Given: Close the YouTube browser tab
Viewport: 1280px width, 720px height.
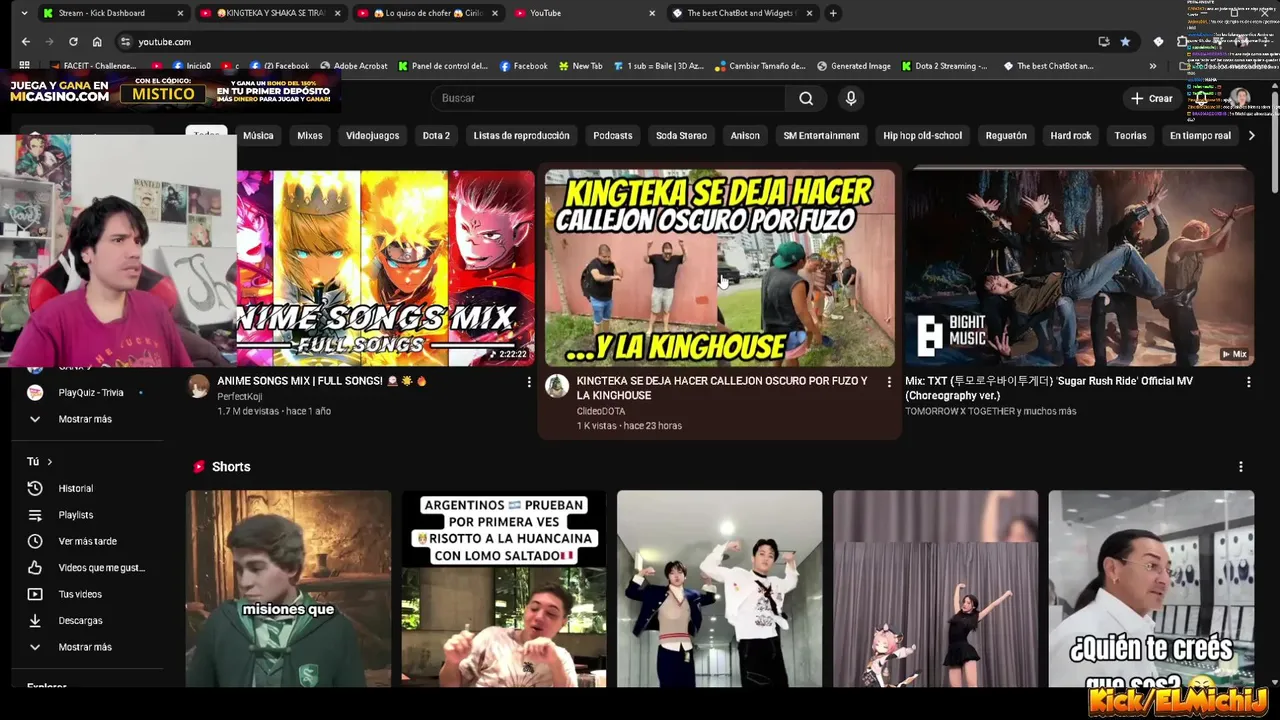Looking at the screenshot, I should coord(652,13).
